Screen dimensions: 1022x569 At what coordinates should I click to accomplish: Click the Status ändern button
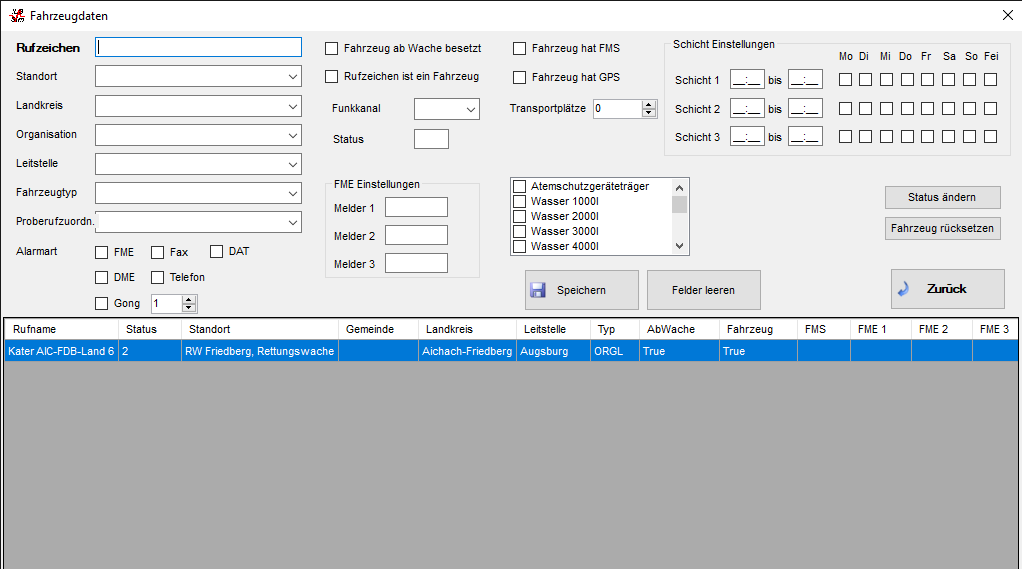942,198
